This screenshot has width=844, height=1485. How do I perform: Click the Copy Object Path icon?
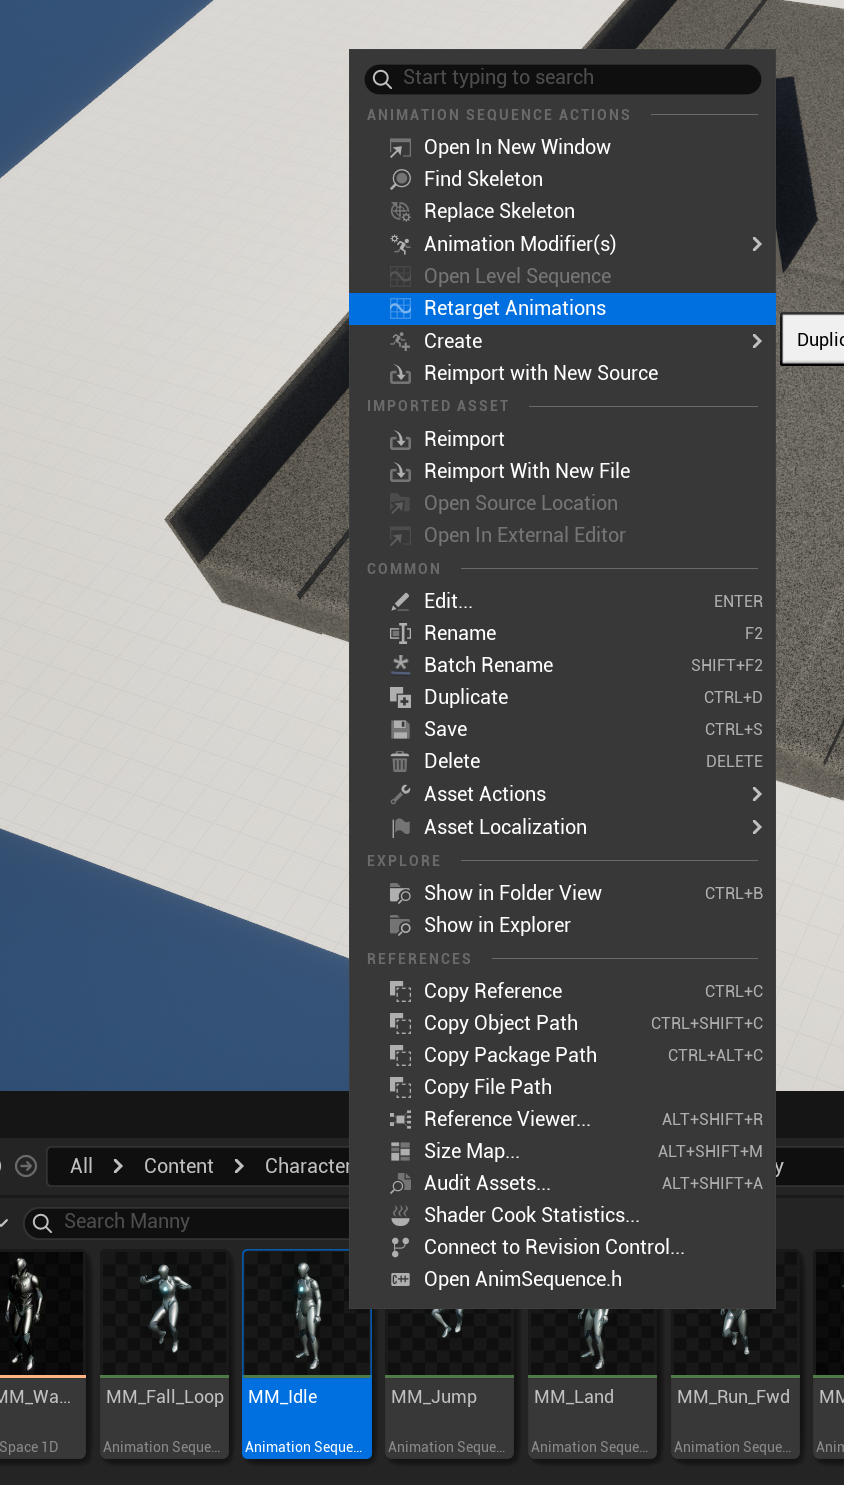click(400, 1024)
